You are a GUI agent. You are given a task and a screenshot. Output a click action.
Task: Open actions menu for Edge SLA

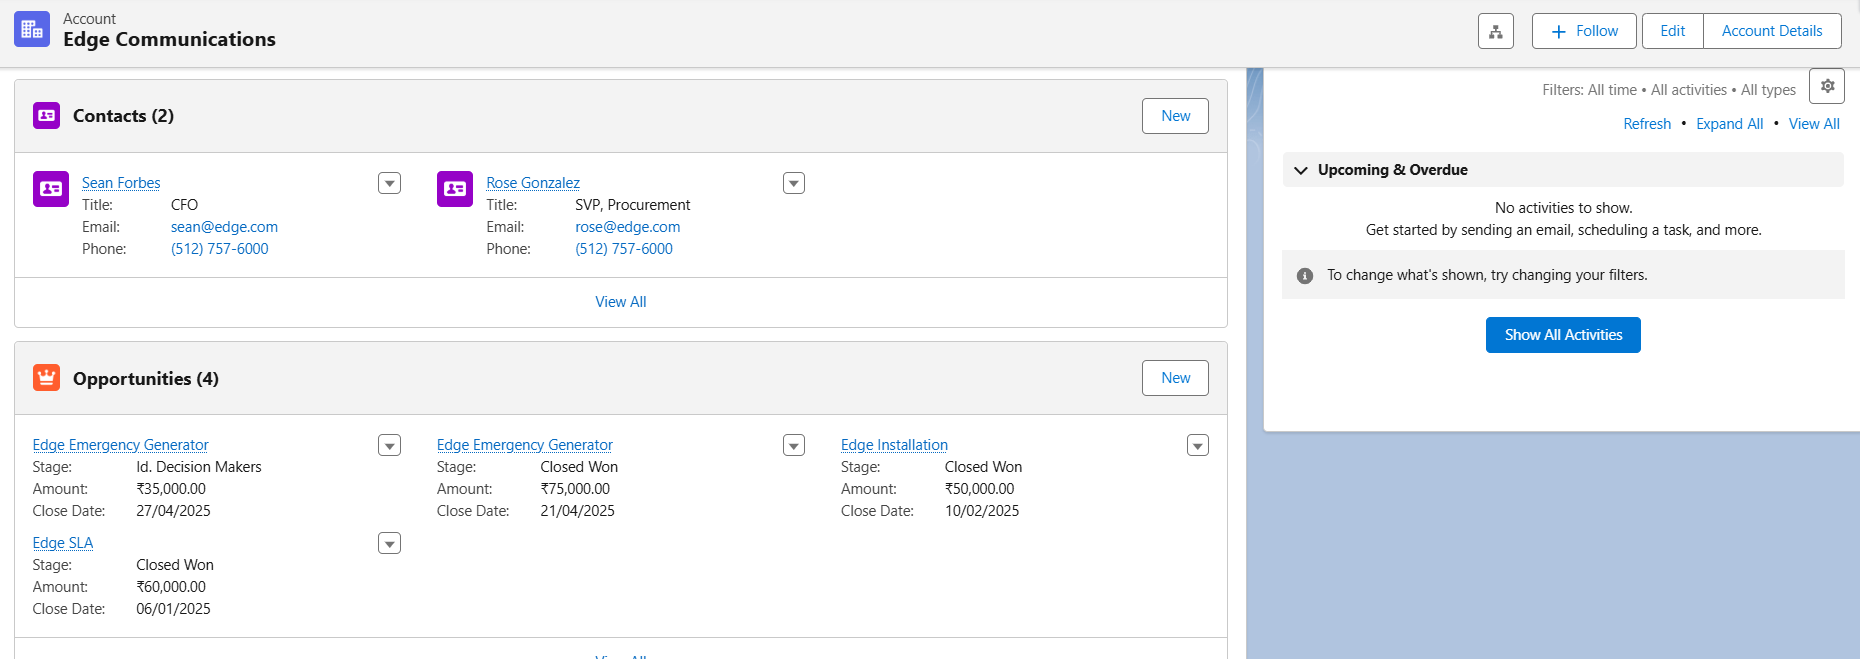(x=390, y=543)
